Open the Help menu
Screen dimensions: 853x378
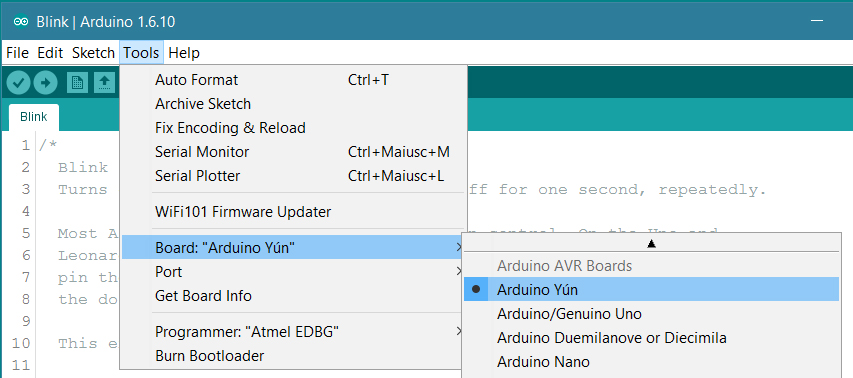[x=184, y=53]
